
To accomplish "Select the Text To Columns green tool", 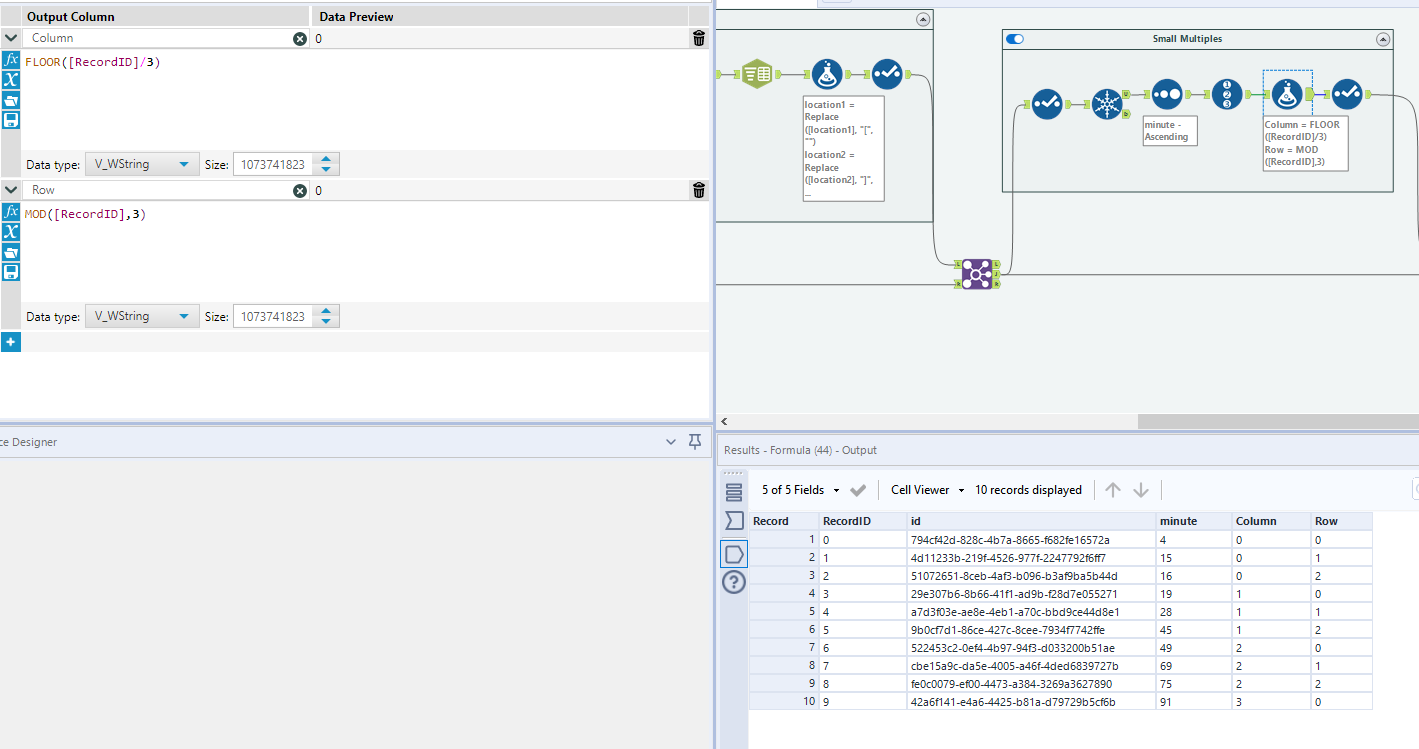I will point(756,74).
